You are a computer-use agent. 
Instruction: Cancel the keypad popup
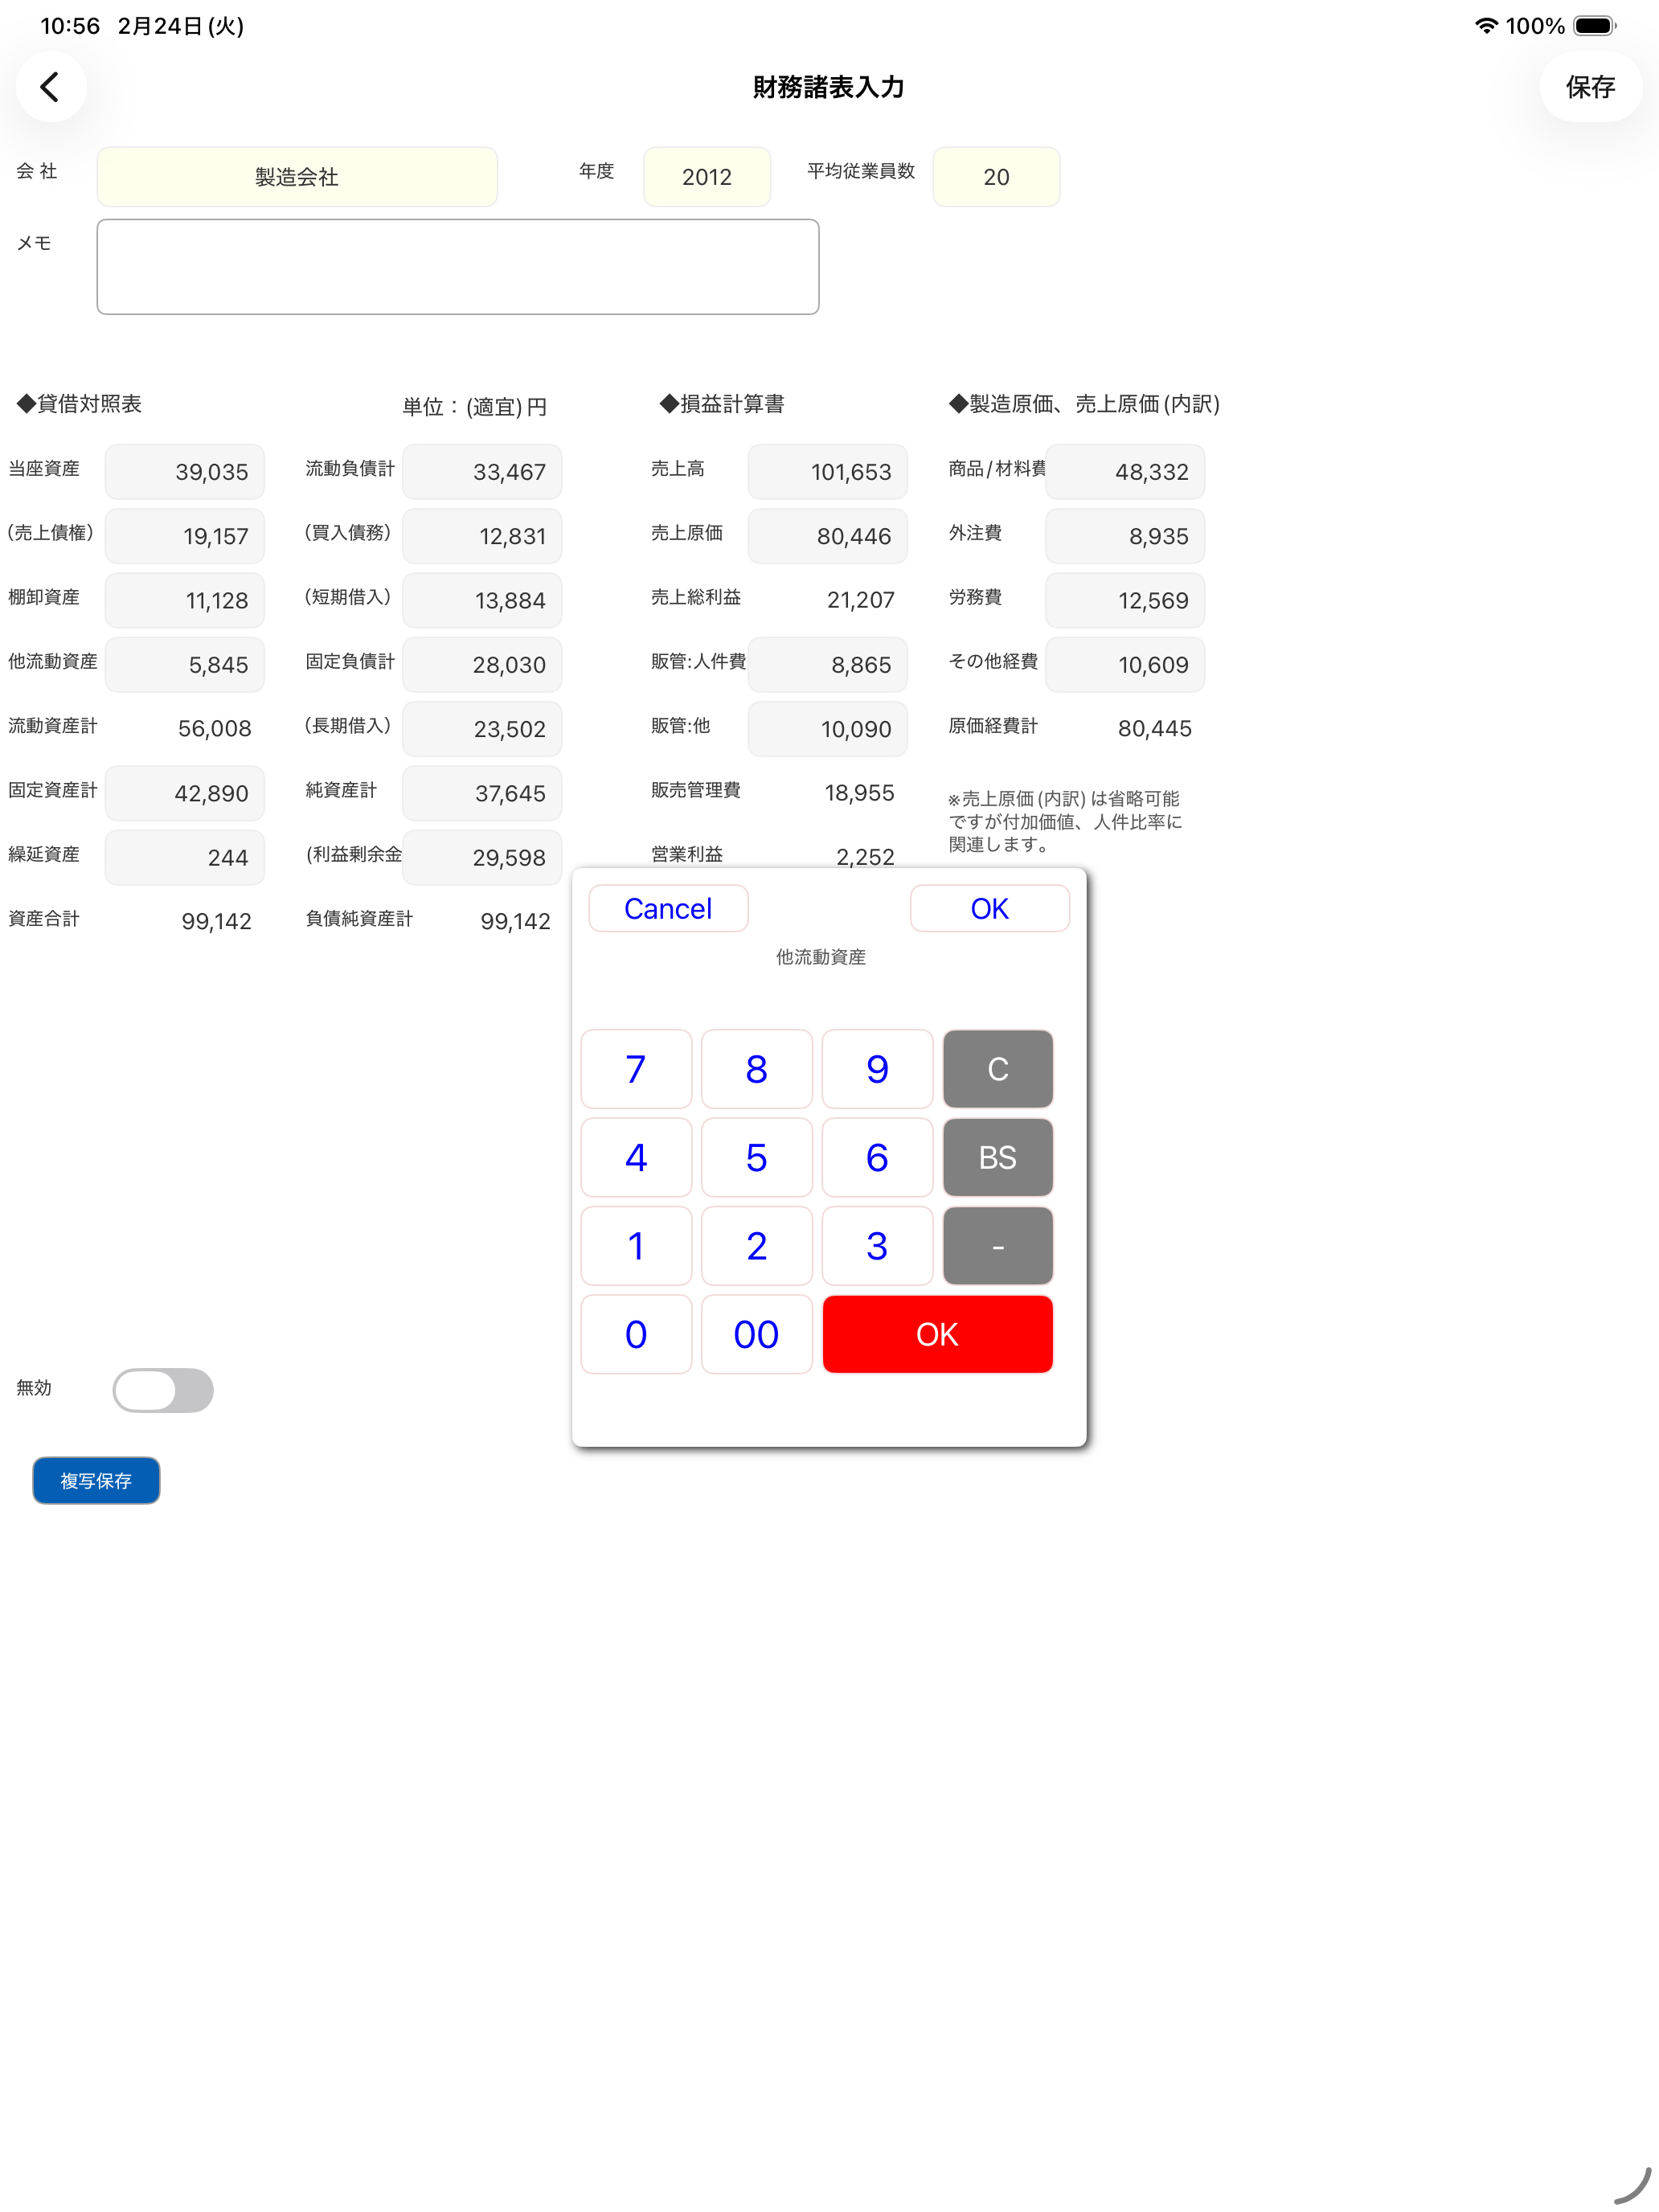[x=668, y=908]
